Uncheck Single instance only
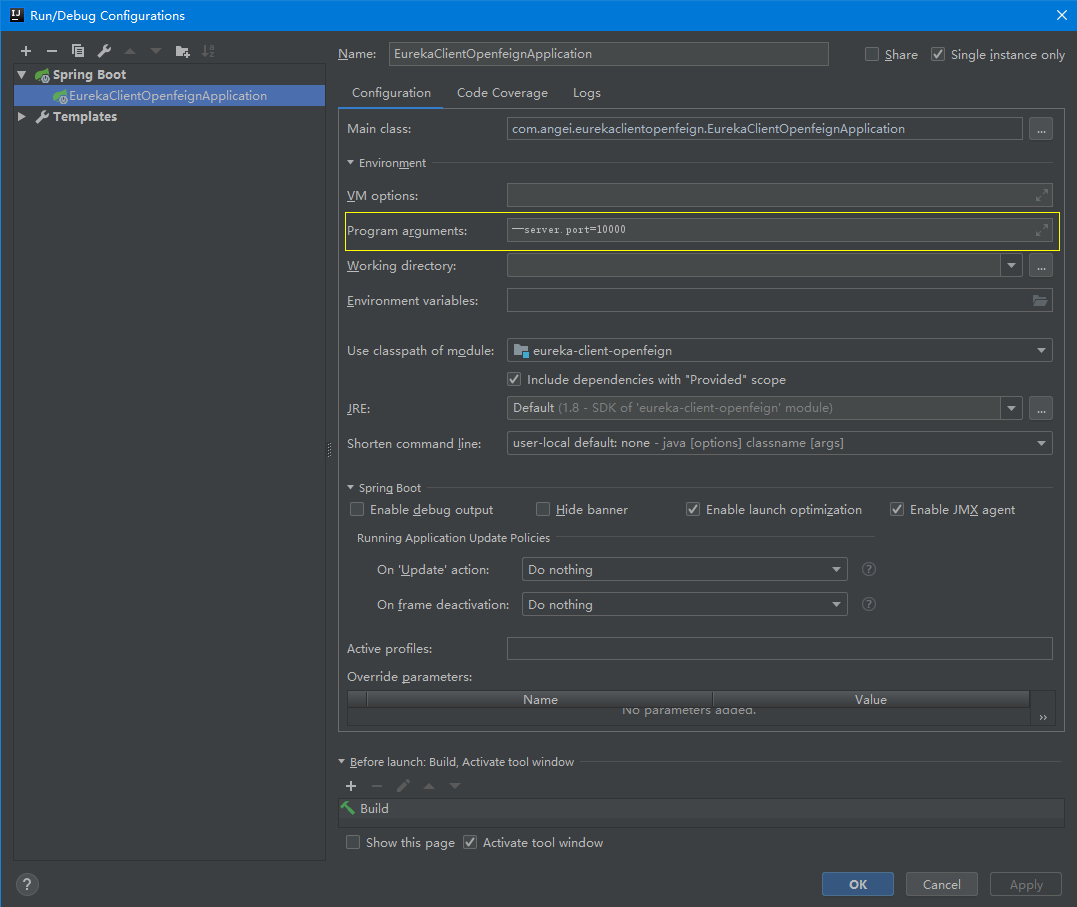Screen dimensions: 1077x907 click(x=938, y=55)
